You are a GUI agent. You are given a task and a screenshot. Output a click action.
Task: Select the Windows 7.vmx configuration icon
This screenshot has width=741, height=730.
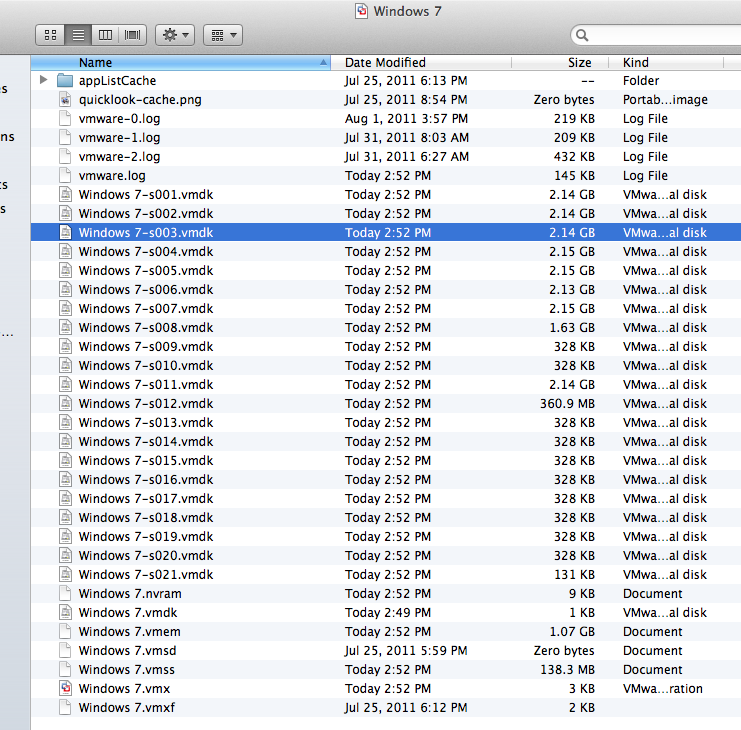click(65, 688)
